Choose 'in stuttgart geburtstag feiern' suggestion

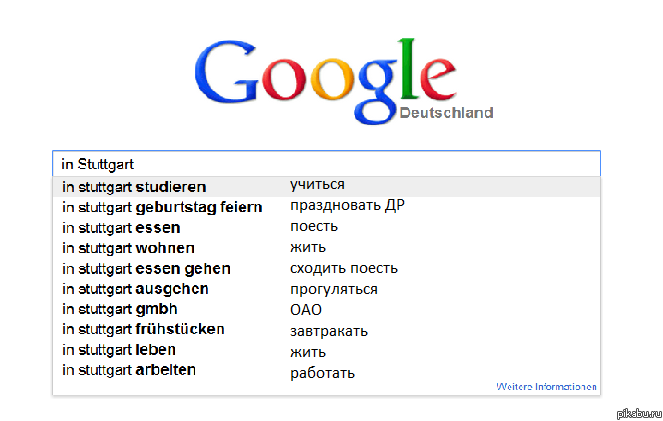(x=162, y=207)
